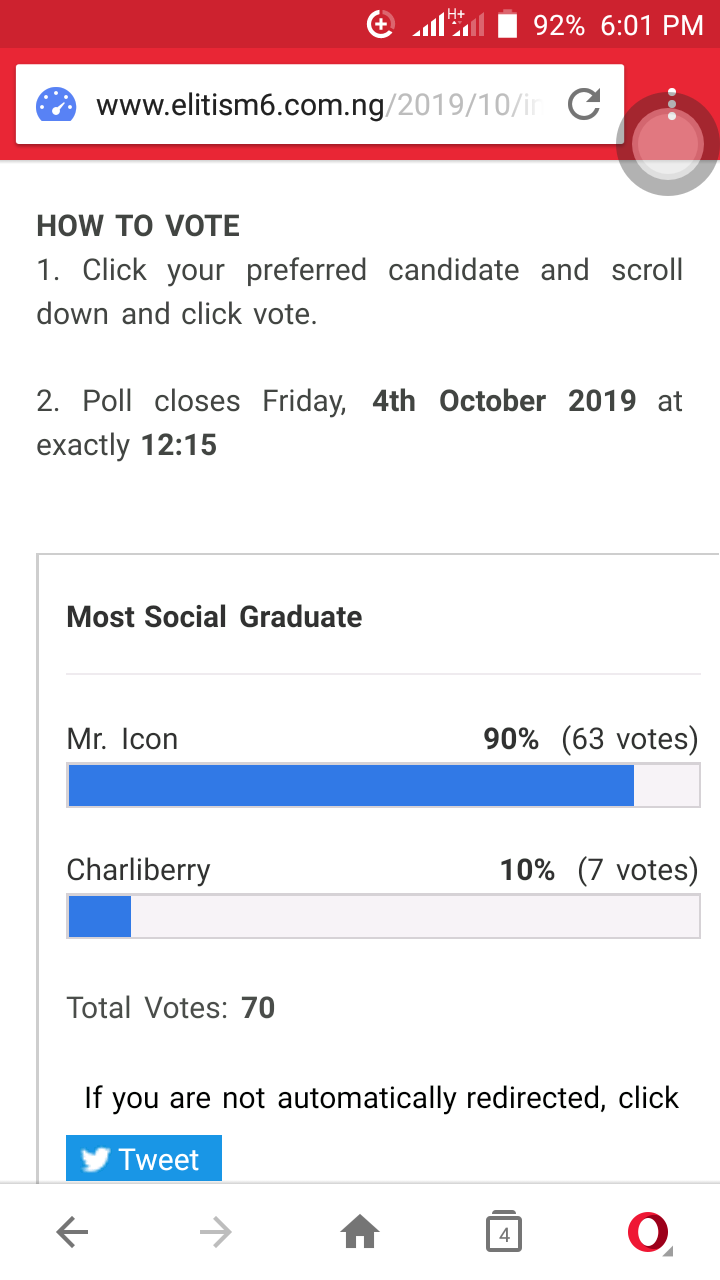Click the Tweet button
Viewport: 720px width, 1280px height.
point(144,1159)
